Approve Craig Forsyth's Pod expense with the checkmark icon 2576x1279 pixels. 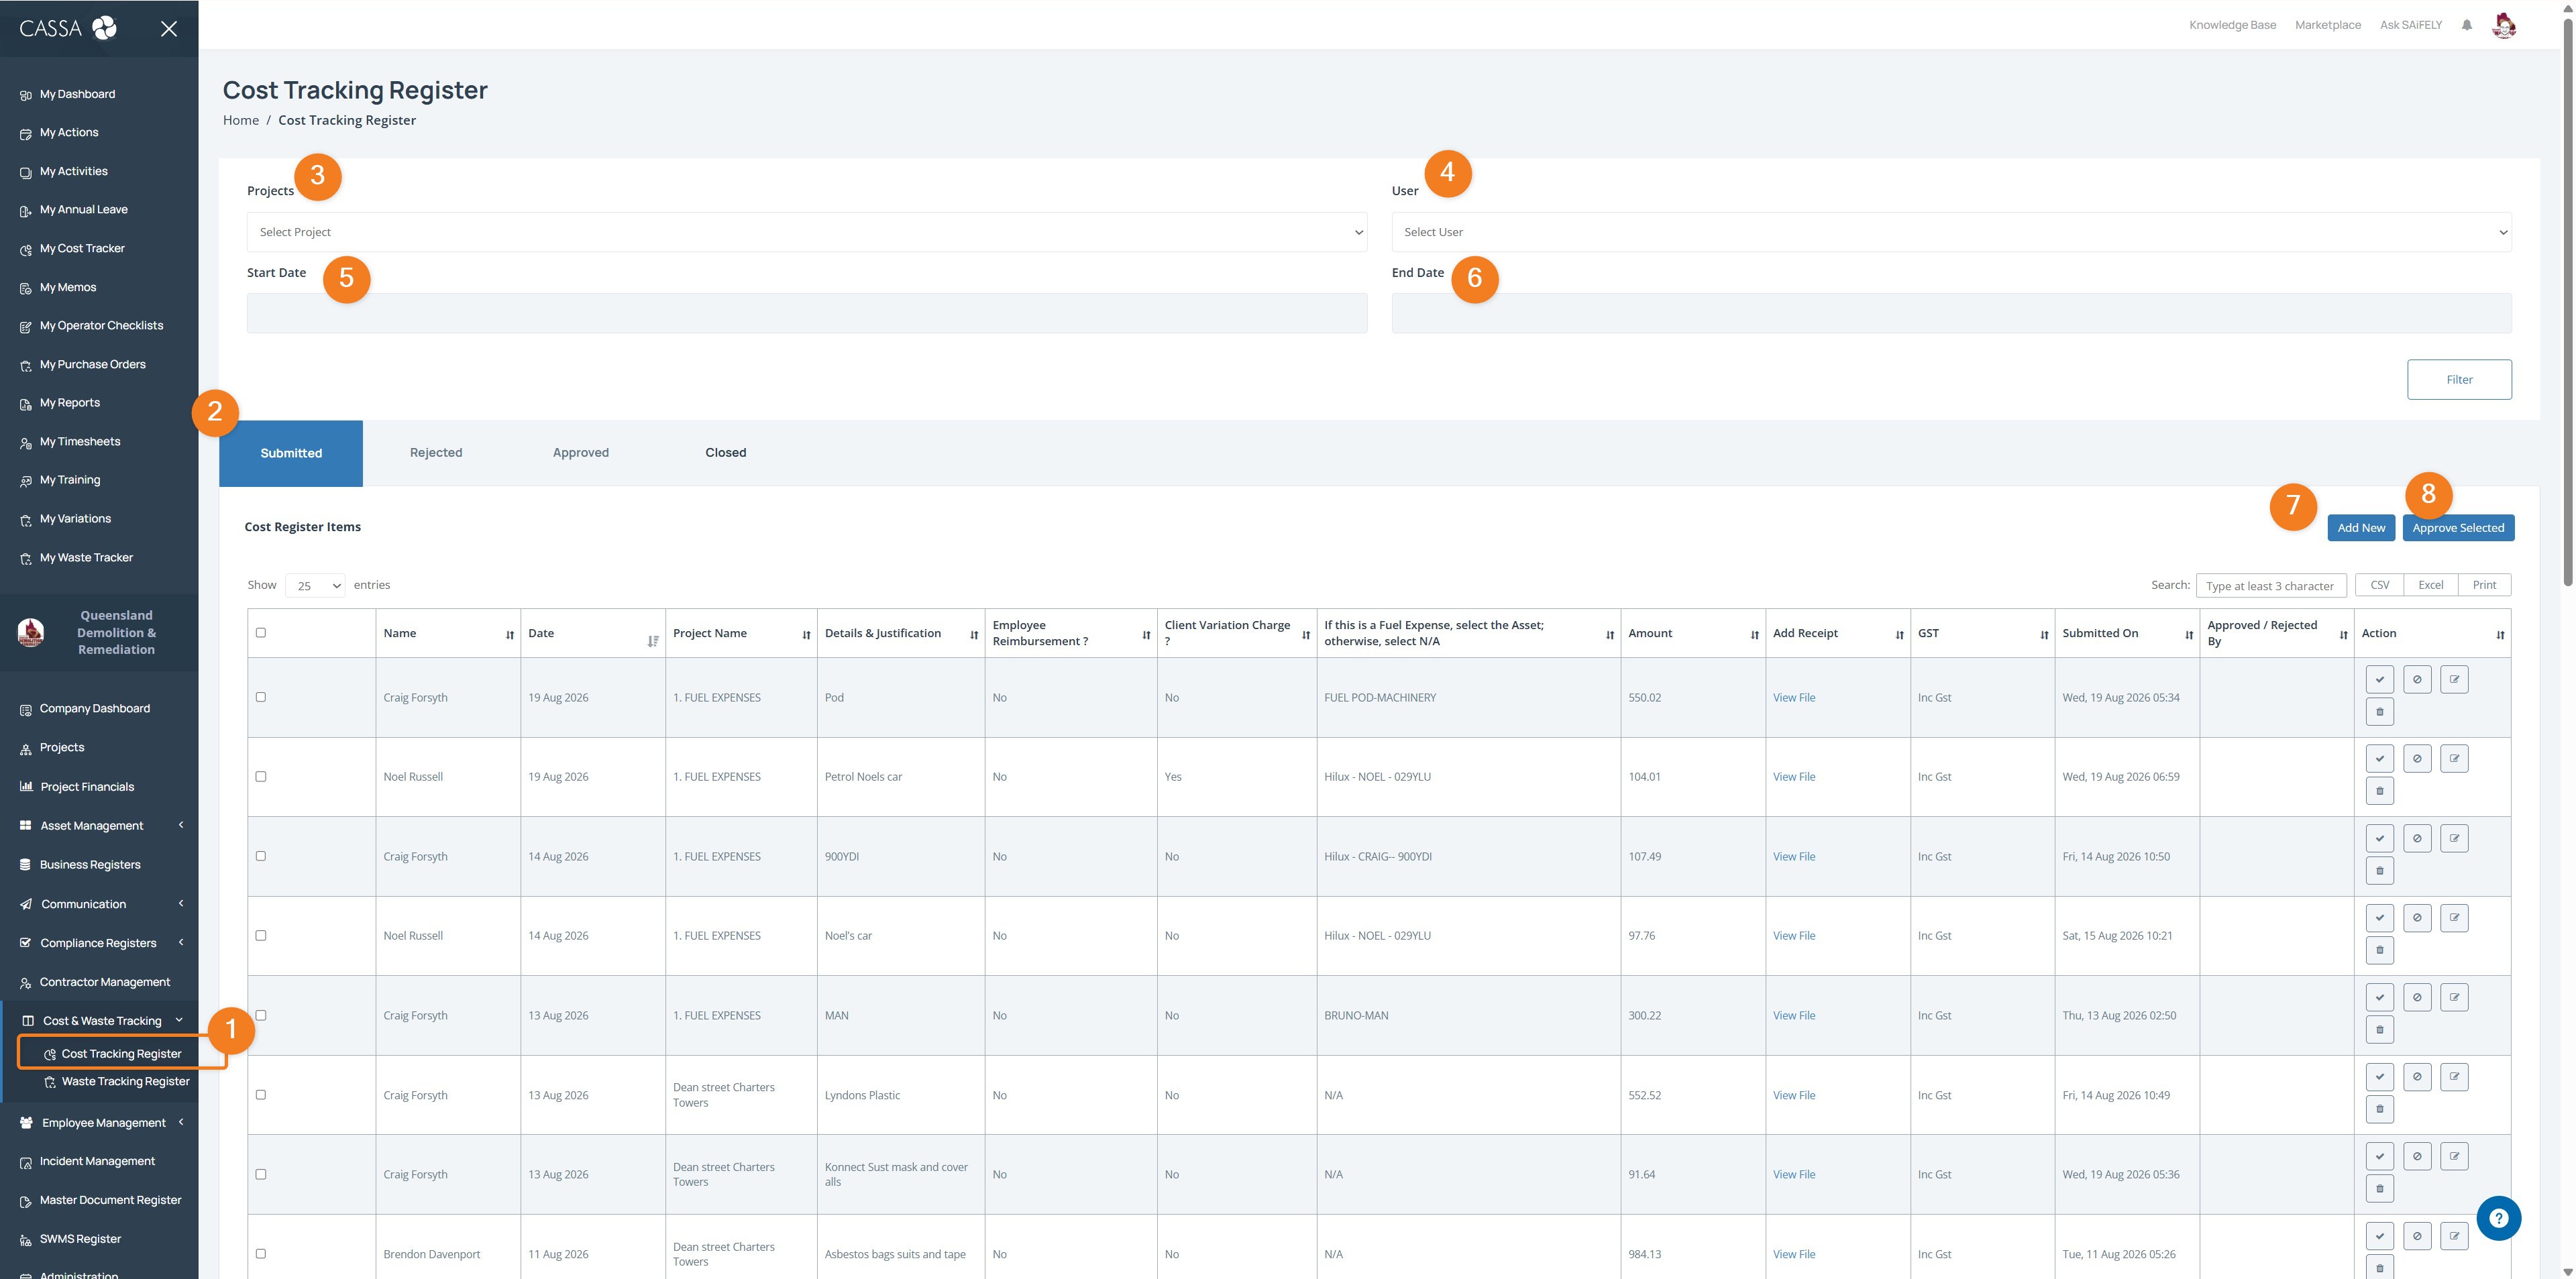pos(2380,680)
